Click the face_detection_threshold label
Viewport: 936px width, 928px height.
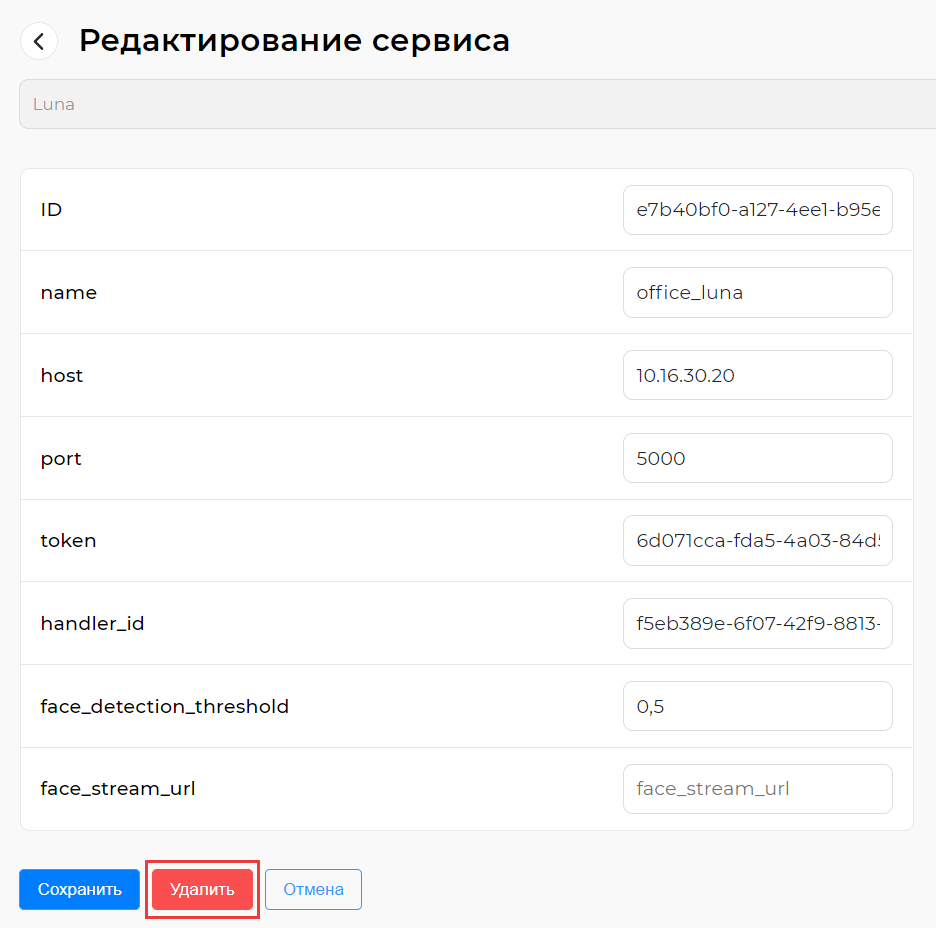pos(165,707)
